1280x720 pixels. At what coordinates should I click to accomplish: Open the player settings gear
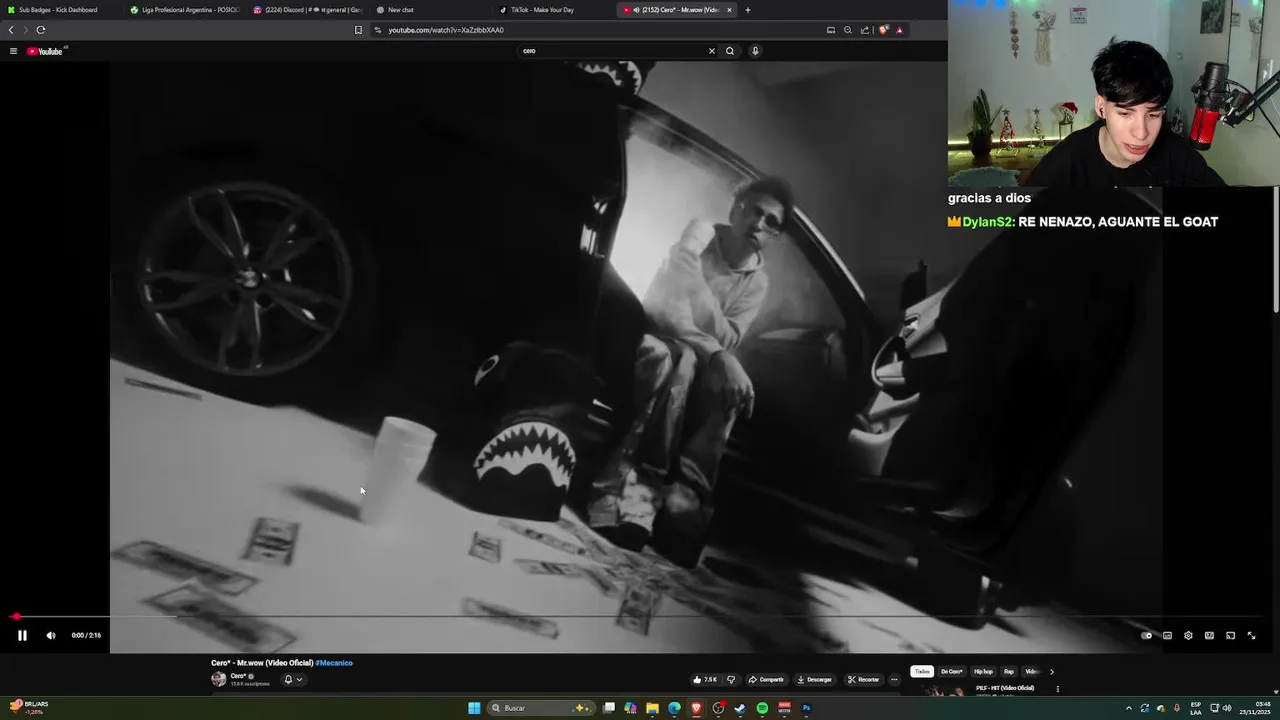1188,635
